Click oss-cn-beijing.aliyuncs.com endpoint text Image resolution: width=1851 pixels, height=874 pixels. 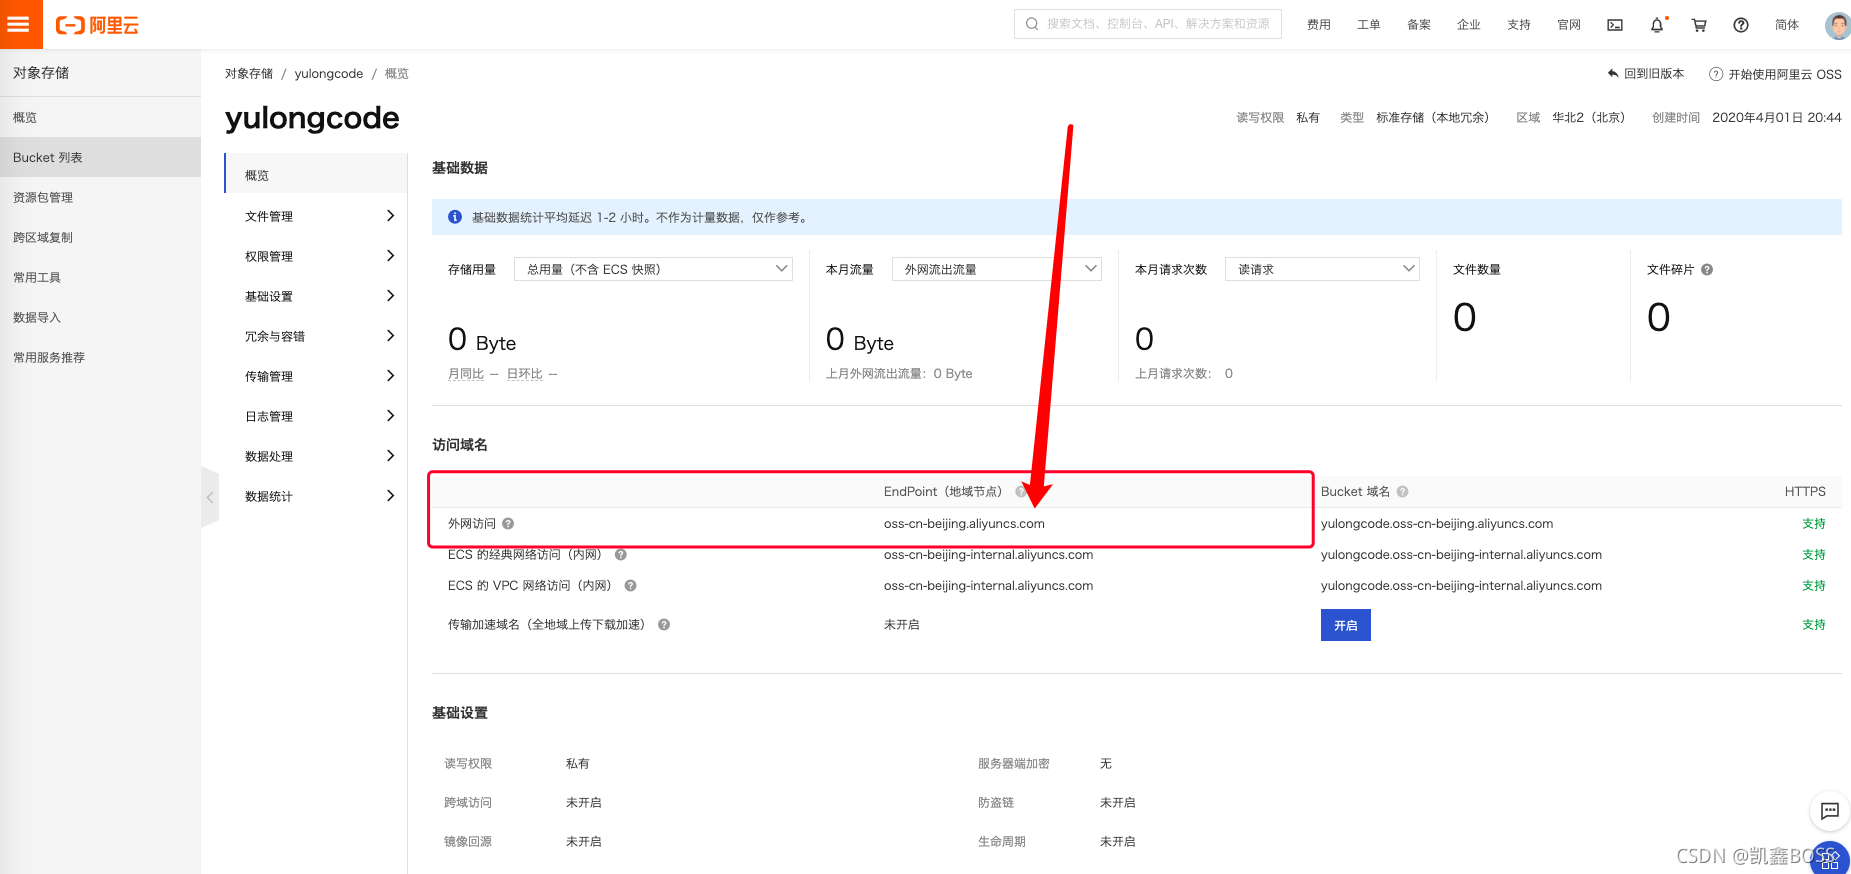tap(964, 523)
